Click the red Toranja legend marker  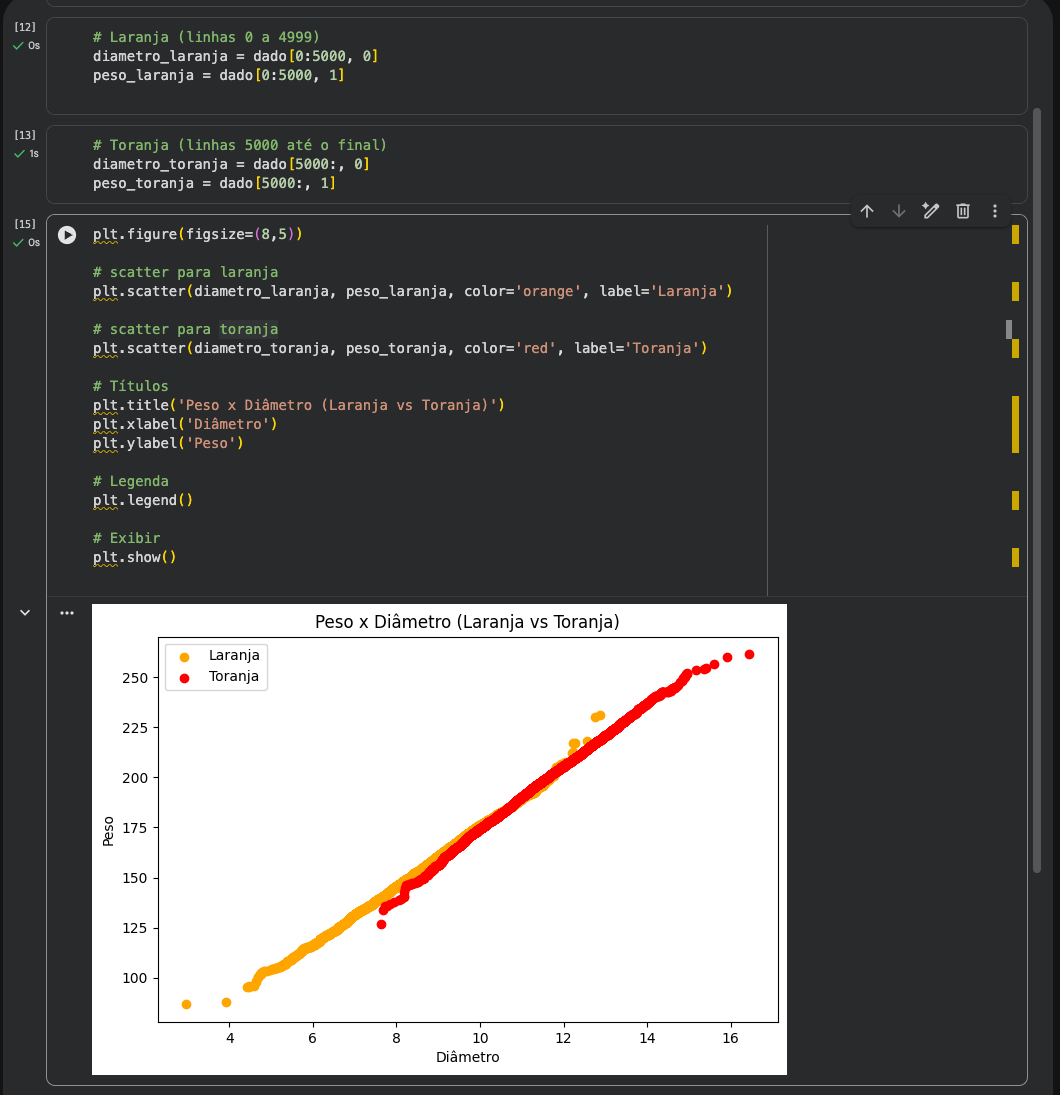pyautogui.click(x=183, y=678)
